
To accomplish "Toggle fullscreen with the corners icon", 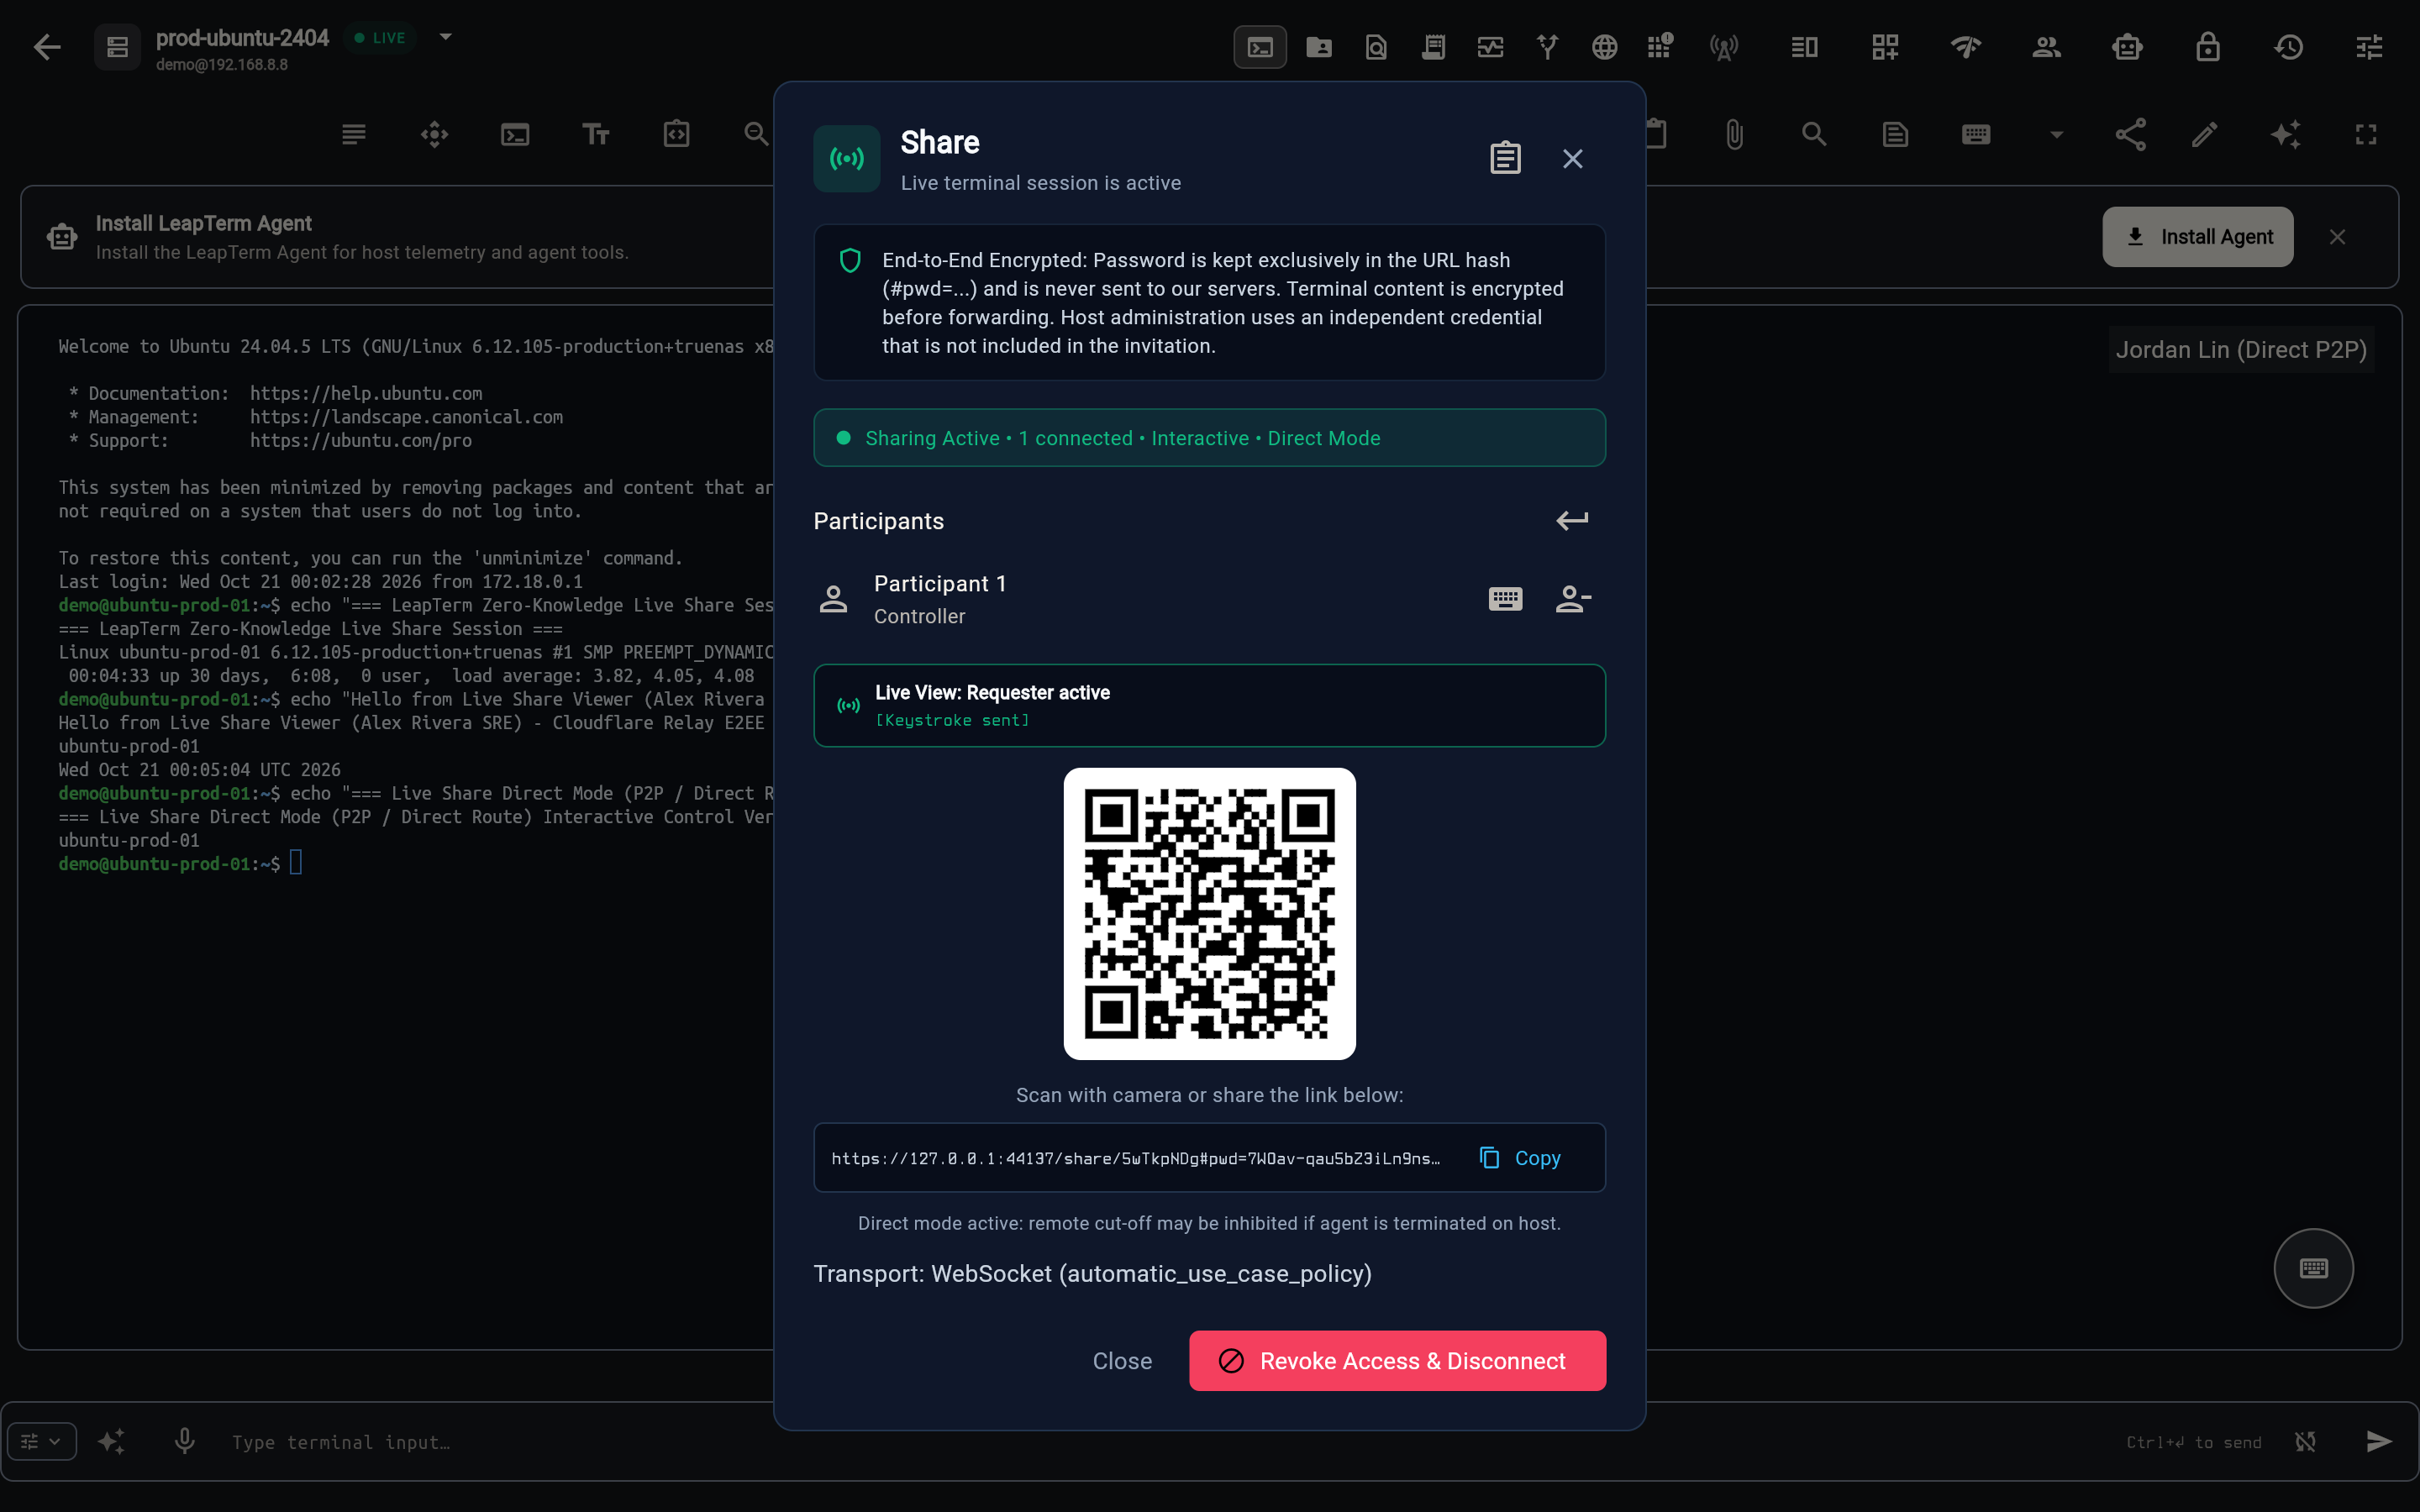I will [x=2366, y=134].
